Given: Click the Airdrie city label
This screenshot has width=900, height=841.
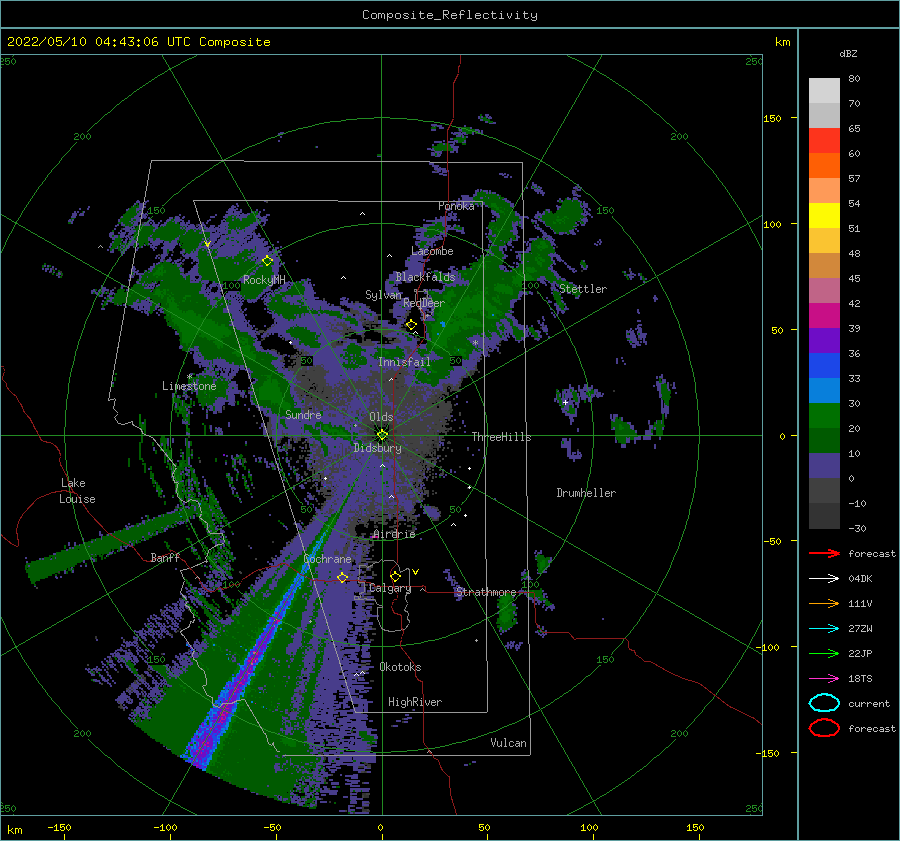Looking at the screenshot, I should click(x=394, y=534).
